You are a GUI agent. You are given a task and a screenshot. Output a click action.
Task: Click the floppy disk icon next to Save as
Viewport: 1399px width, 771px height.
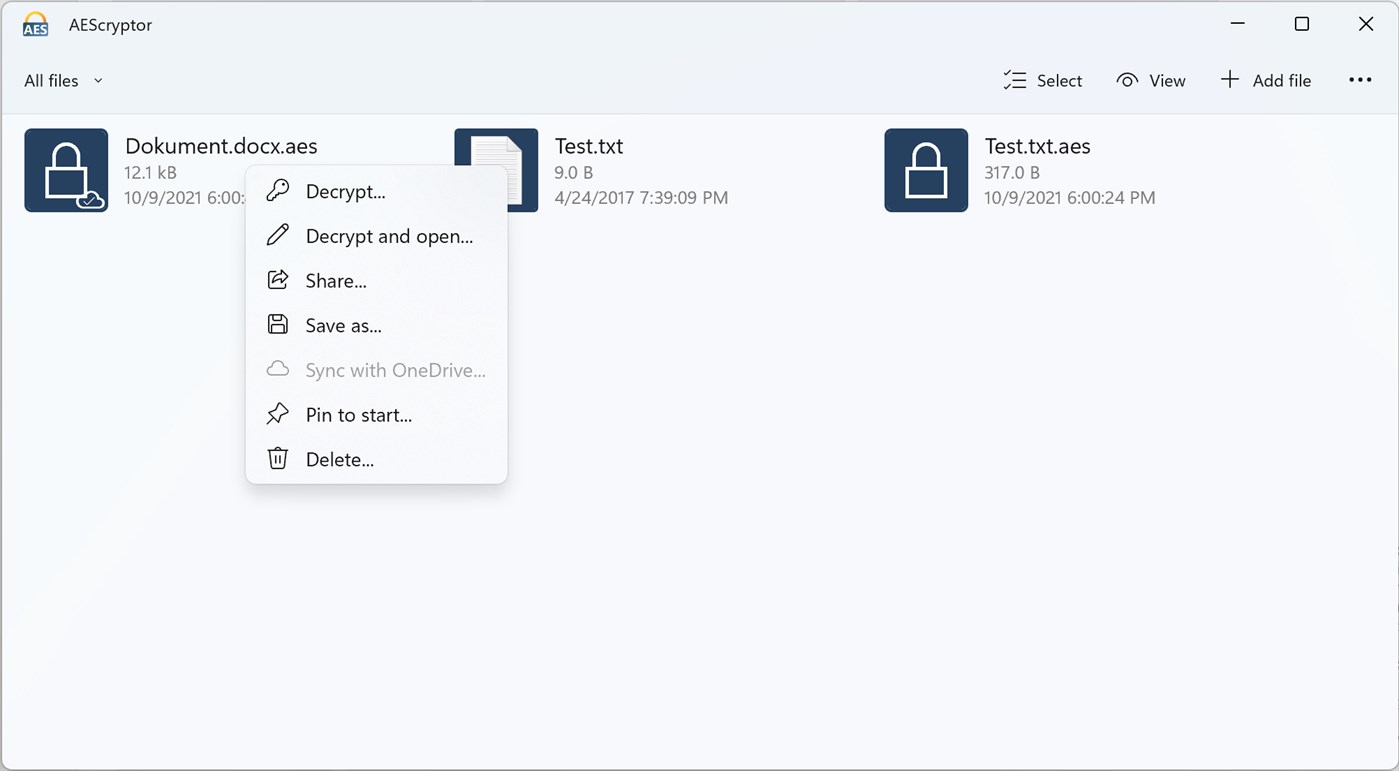point(277,324)
